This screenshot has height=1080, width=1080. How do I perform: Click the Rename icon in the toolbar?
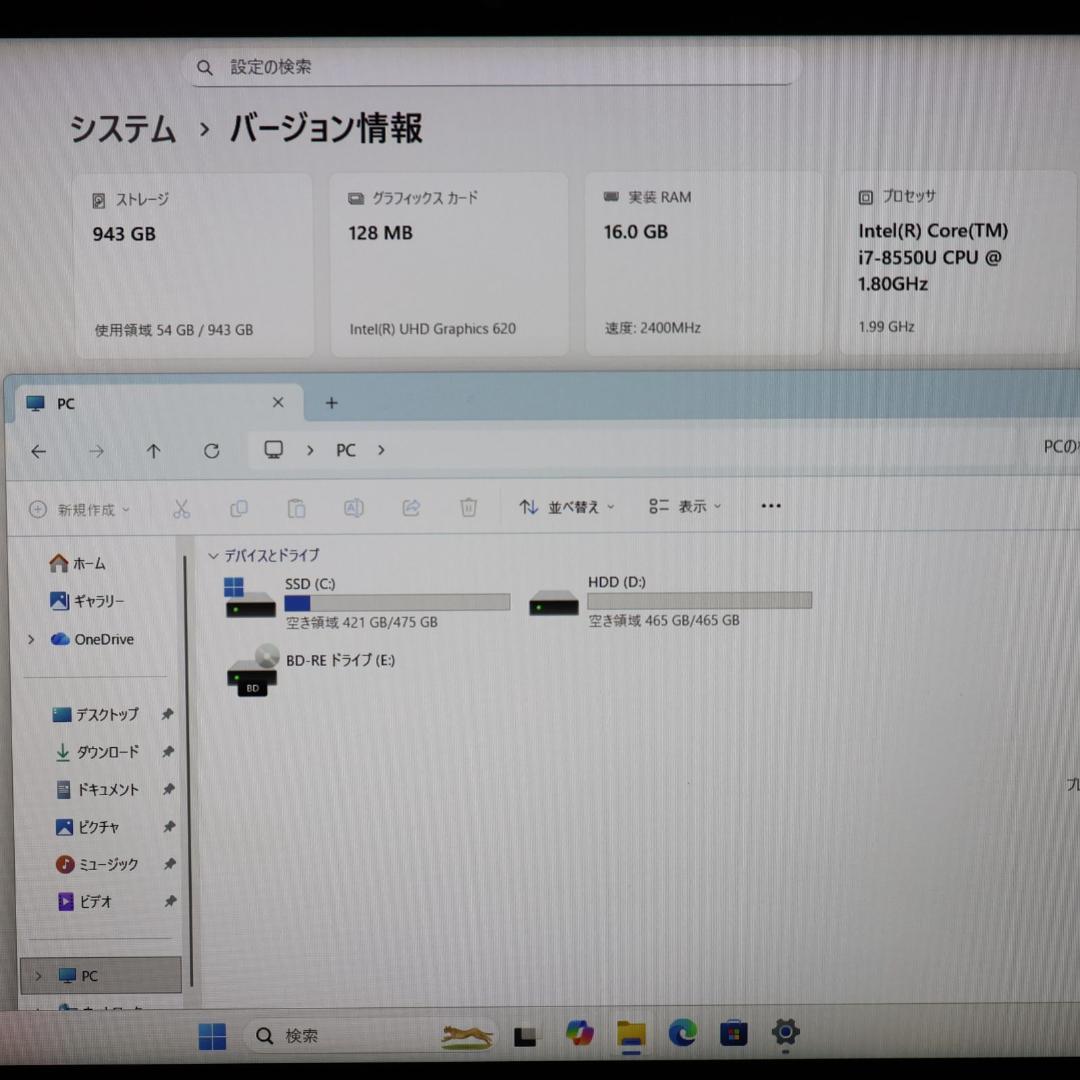click(353, 507)
